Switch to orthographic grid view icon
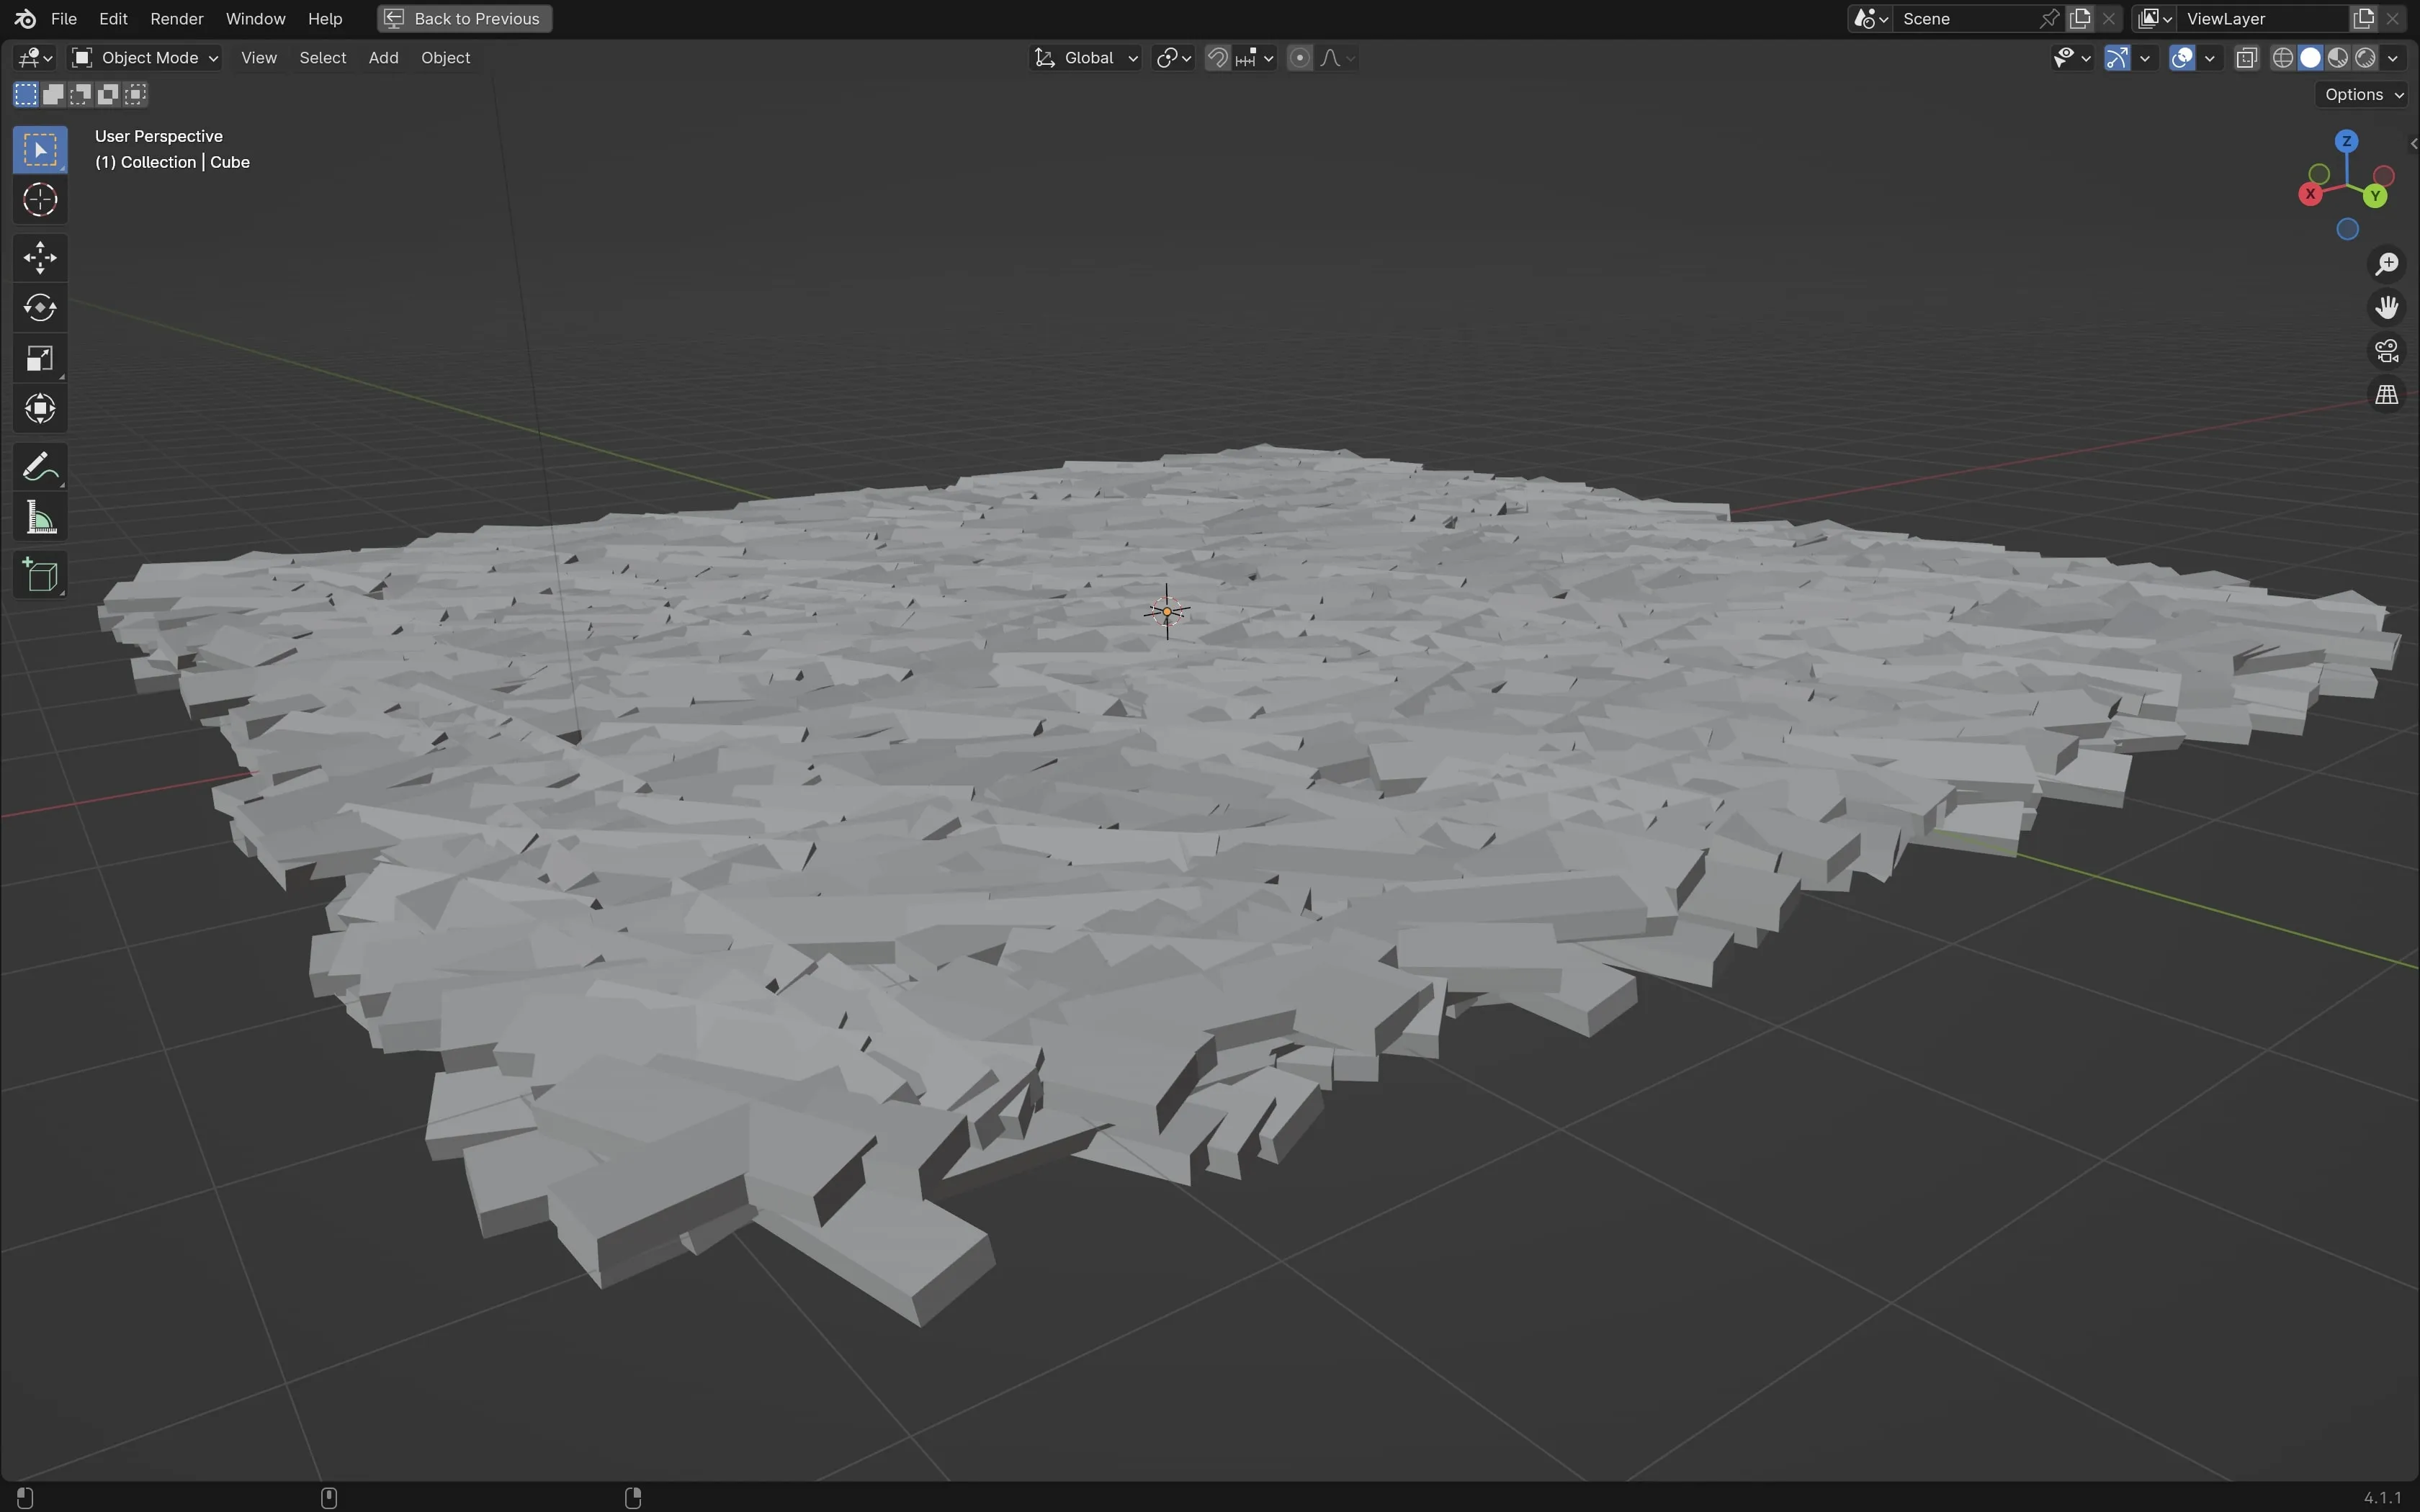 2387,395
